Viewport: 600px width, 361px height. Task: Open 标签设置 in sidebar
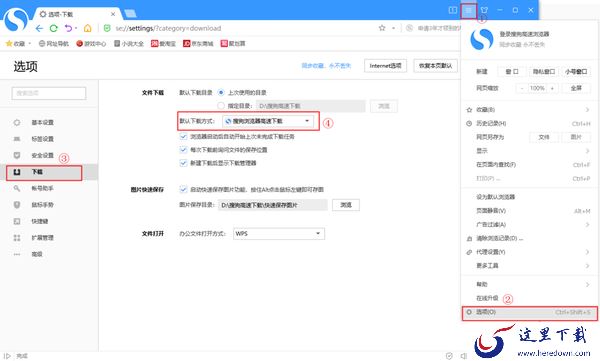click(42, 139)
